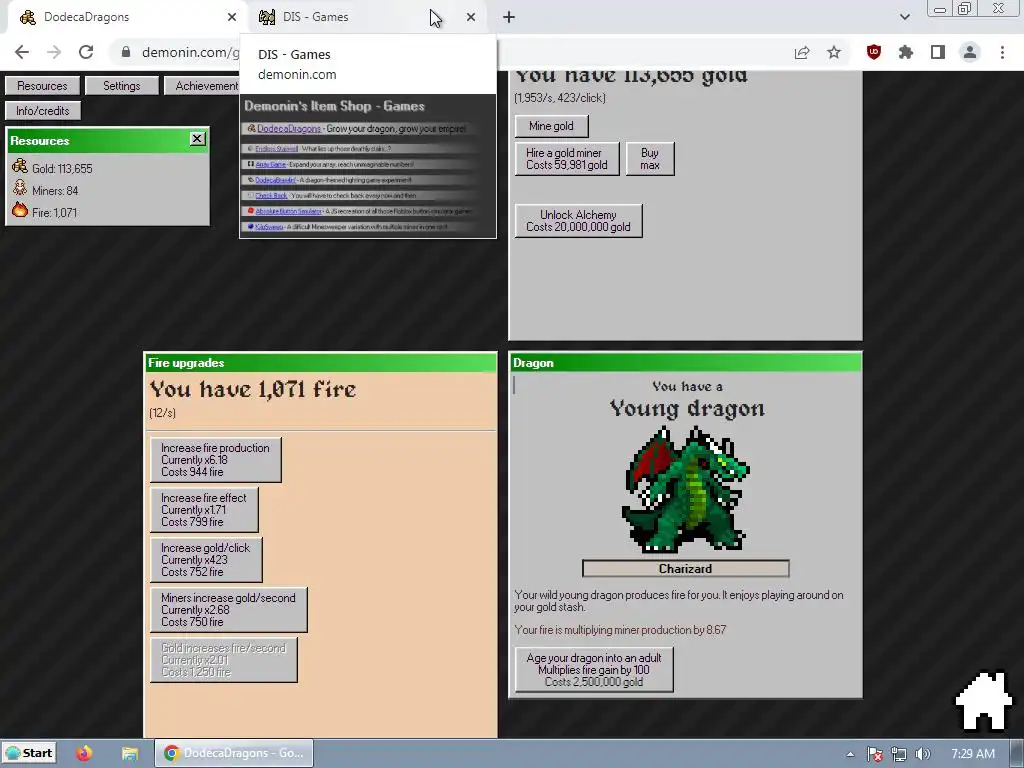The image size is (1024, 768).
Task: Go back to the previous page
Action: point(22,52)
